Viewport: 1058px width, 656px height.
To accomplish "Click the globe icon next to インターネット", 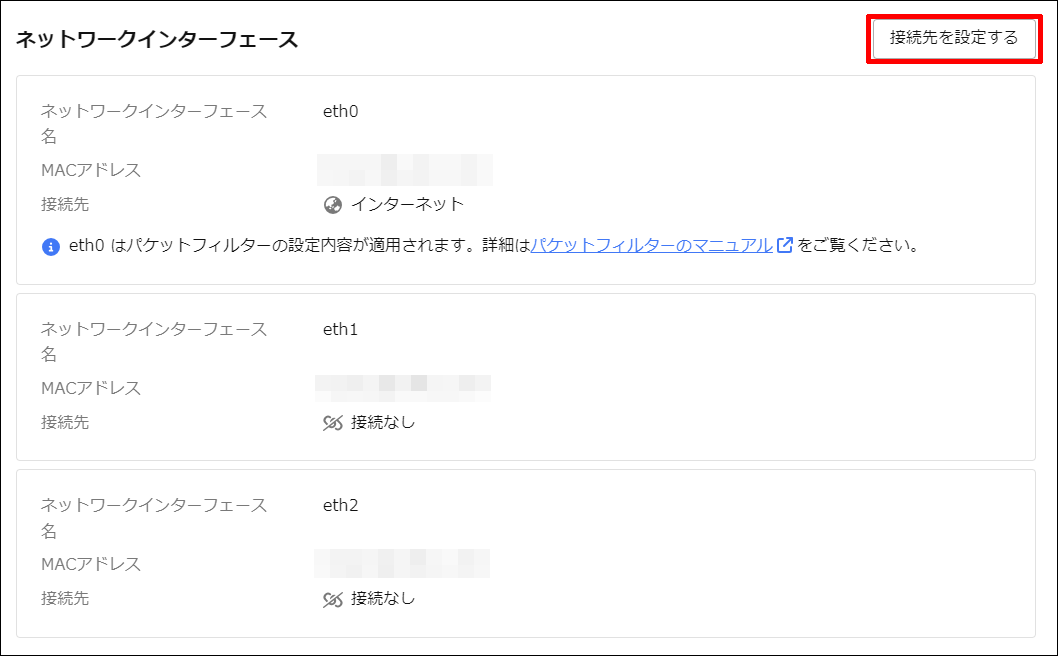I will (333, 204).
